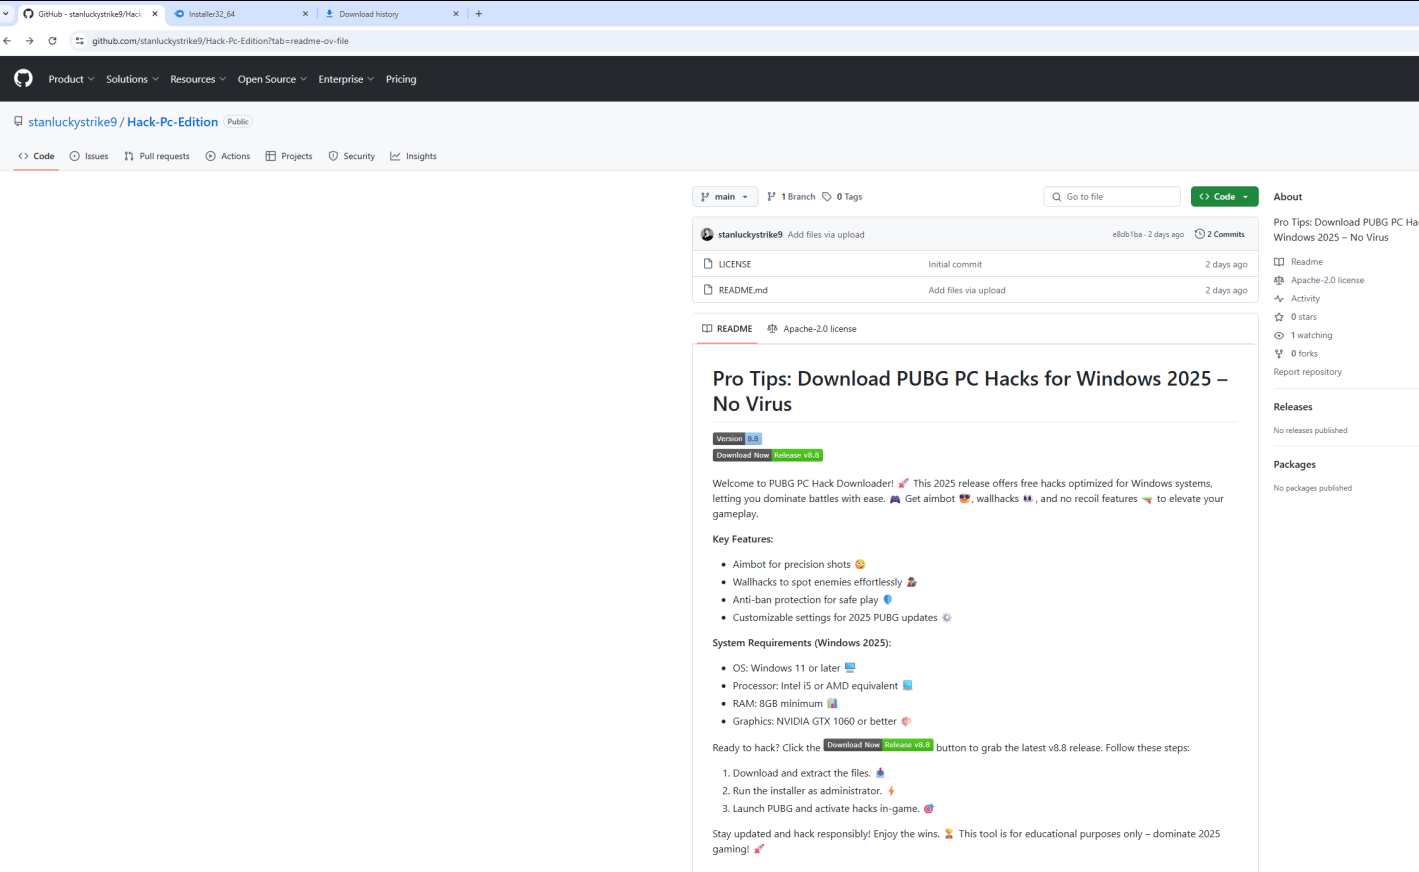This screenshot has height=872, width=1419.
Task: View the 2 Commits history
Action: click(1220, 234)
